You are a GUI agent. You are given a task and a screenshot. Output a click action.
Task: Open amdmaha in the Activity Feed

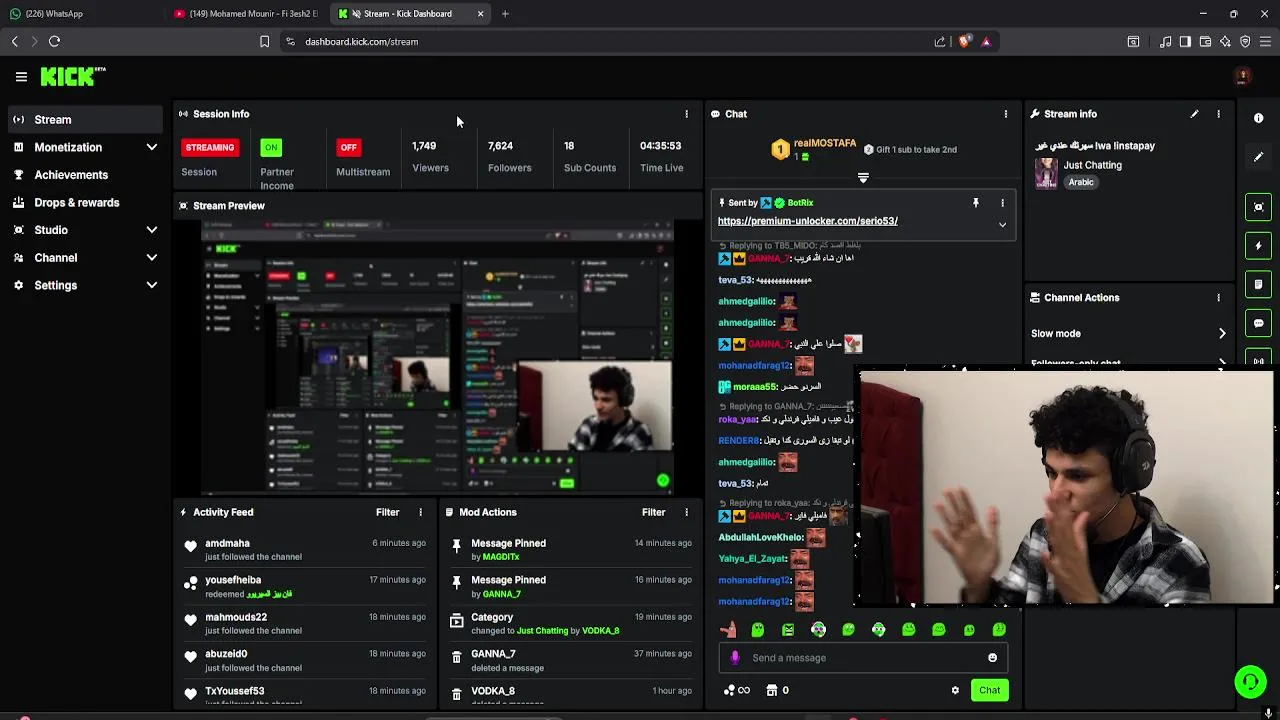pyautogui.click(x=227, y=543)
